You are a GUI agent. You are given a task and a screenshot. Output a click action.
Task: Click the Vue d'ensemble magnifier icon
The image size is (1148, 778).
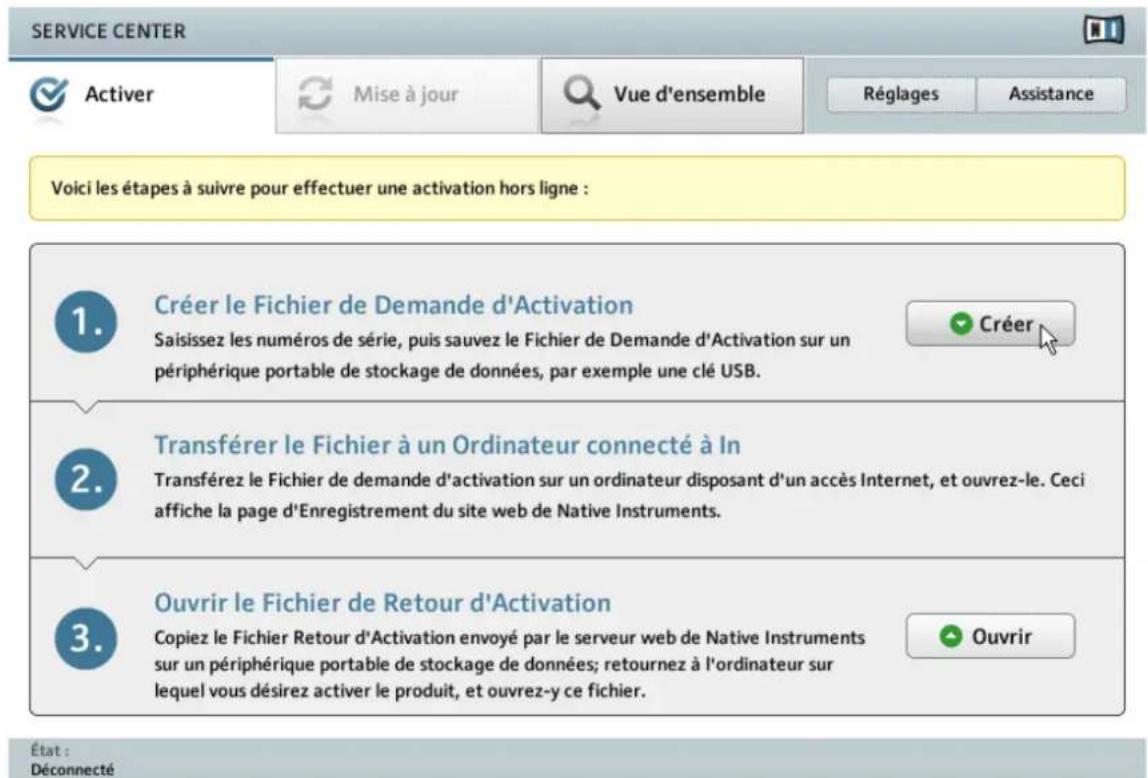tap(581, 94)
